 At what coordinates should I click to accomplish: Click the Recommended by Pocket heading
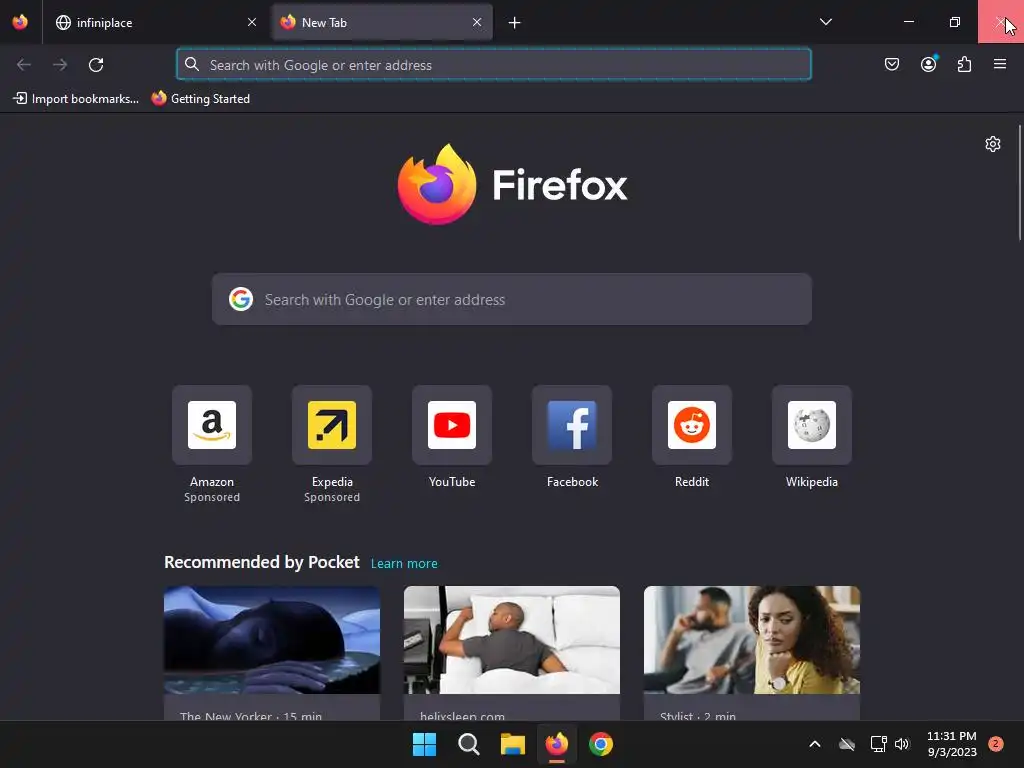click(261, 562)
